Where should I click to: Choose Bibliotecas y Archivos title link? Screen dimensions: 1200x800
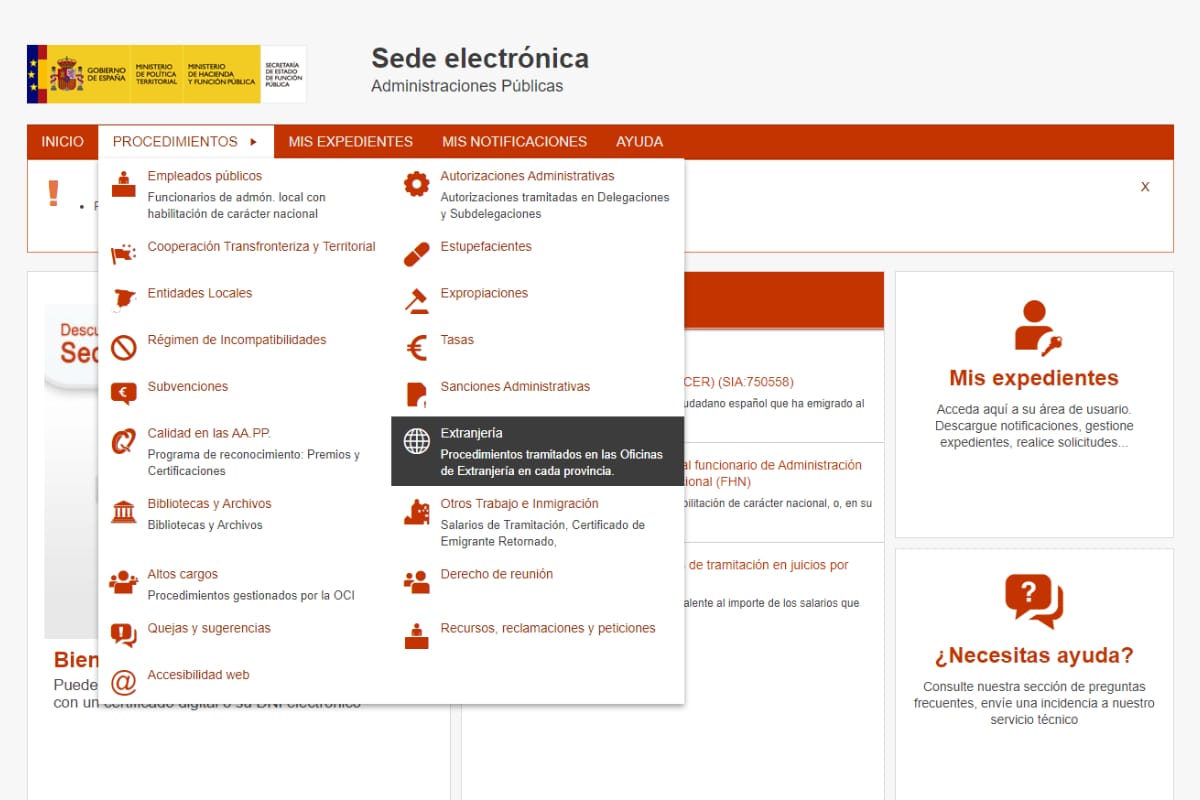[210, 504]
